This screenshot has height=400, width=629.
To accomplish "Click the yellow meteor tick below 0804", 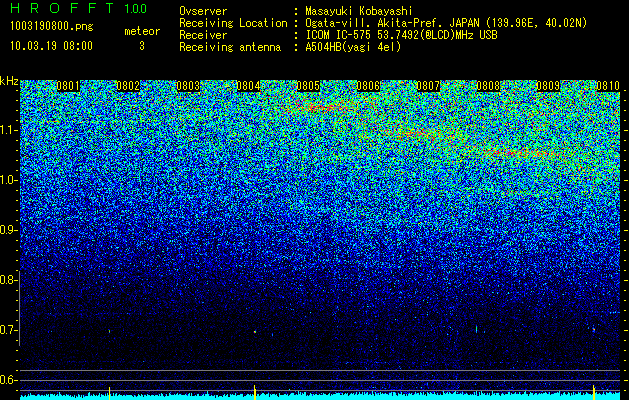I will [x=255, y=392].
